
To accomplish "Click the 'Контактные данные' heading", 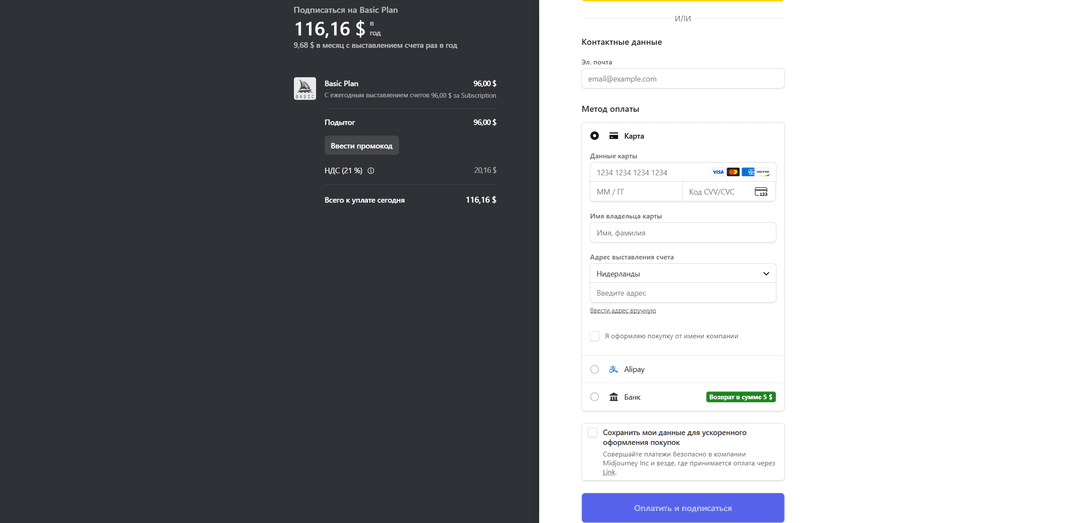I will pos(621,42).
